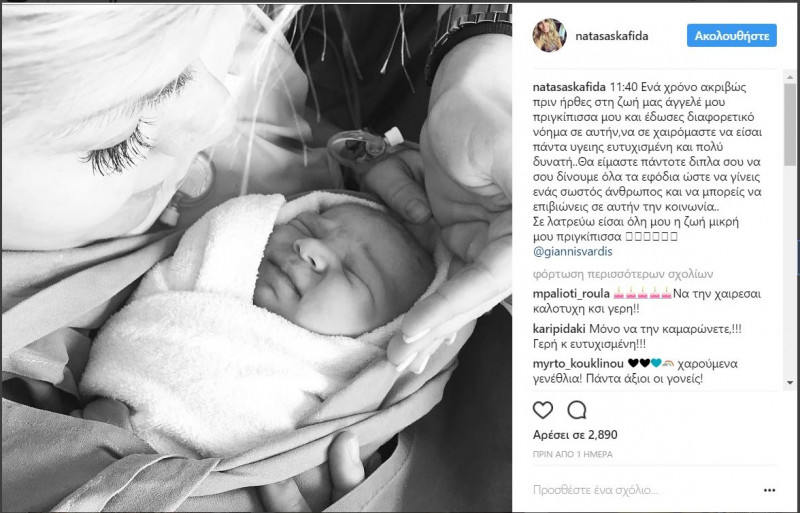This screenshot has height=513, width=800.
Task: Open comments with the speech bubble icon
Action: (x=577, y=410)
